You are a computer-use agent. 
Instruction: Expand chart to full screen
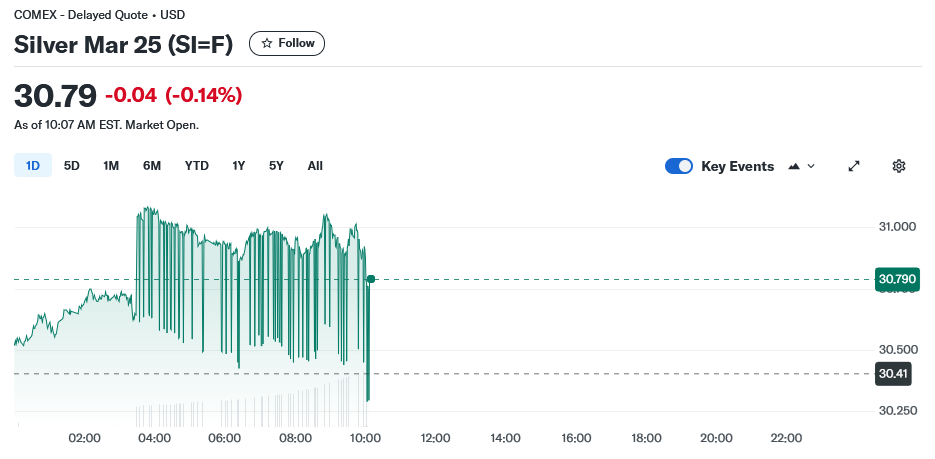[854, 166]
